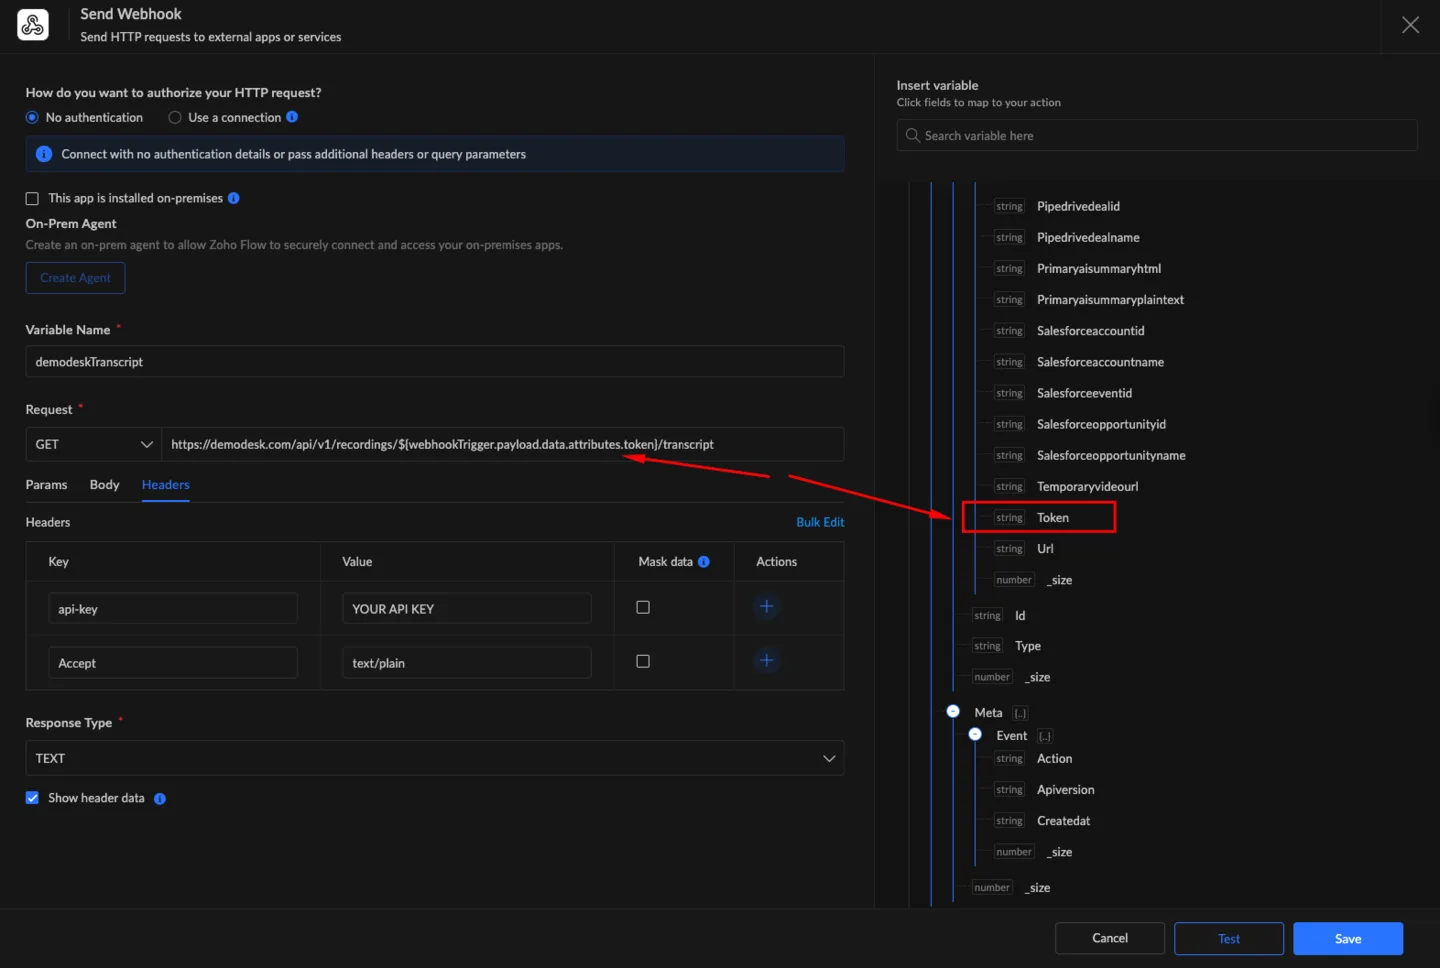Insert the Id string variable
This screenshot has height=968, width=1440.
click(x=1020, y=616)
